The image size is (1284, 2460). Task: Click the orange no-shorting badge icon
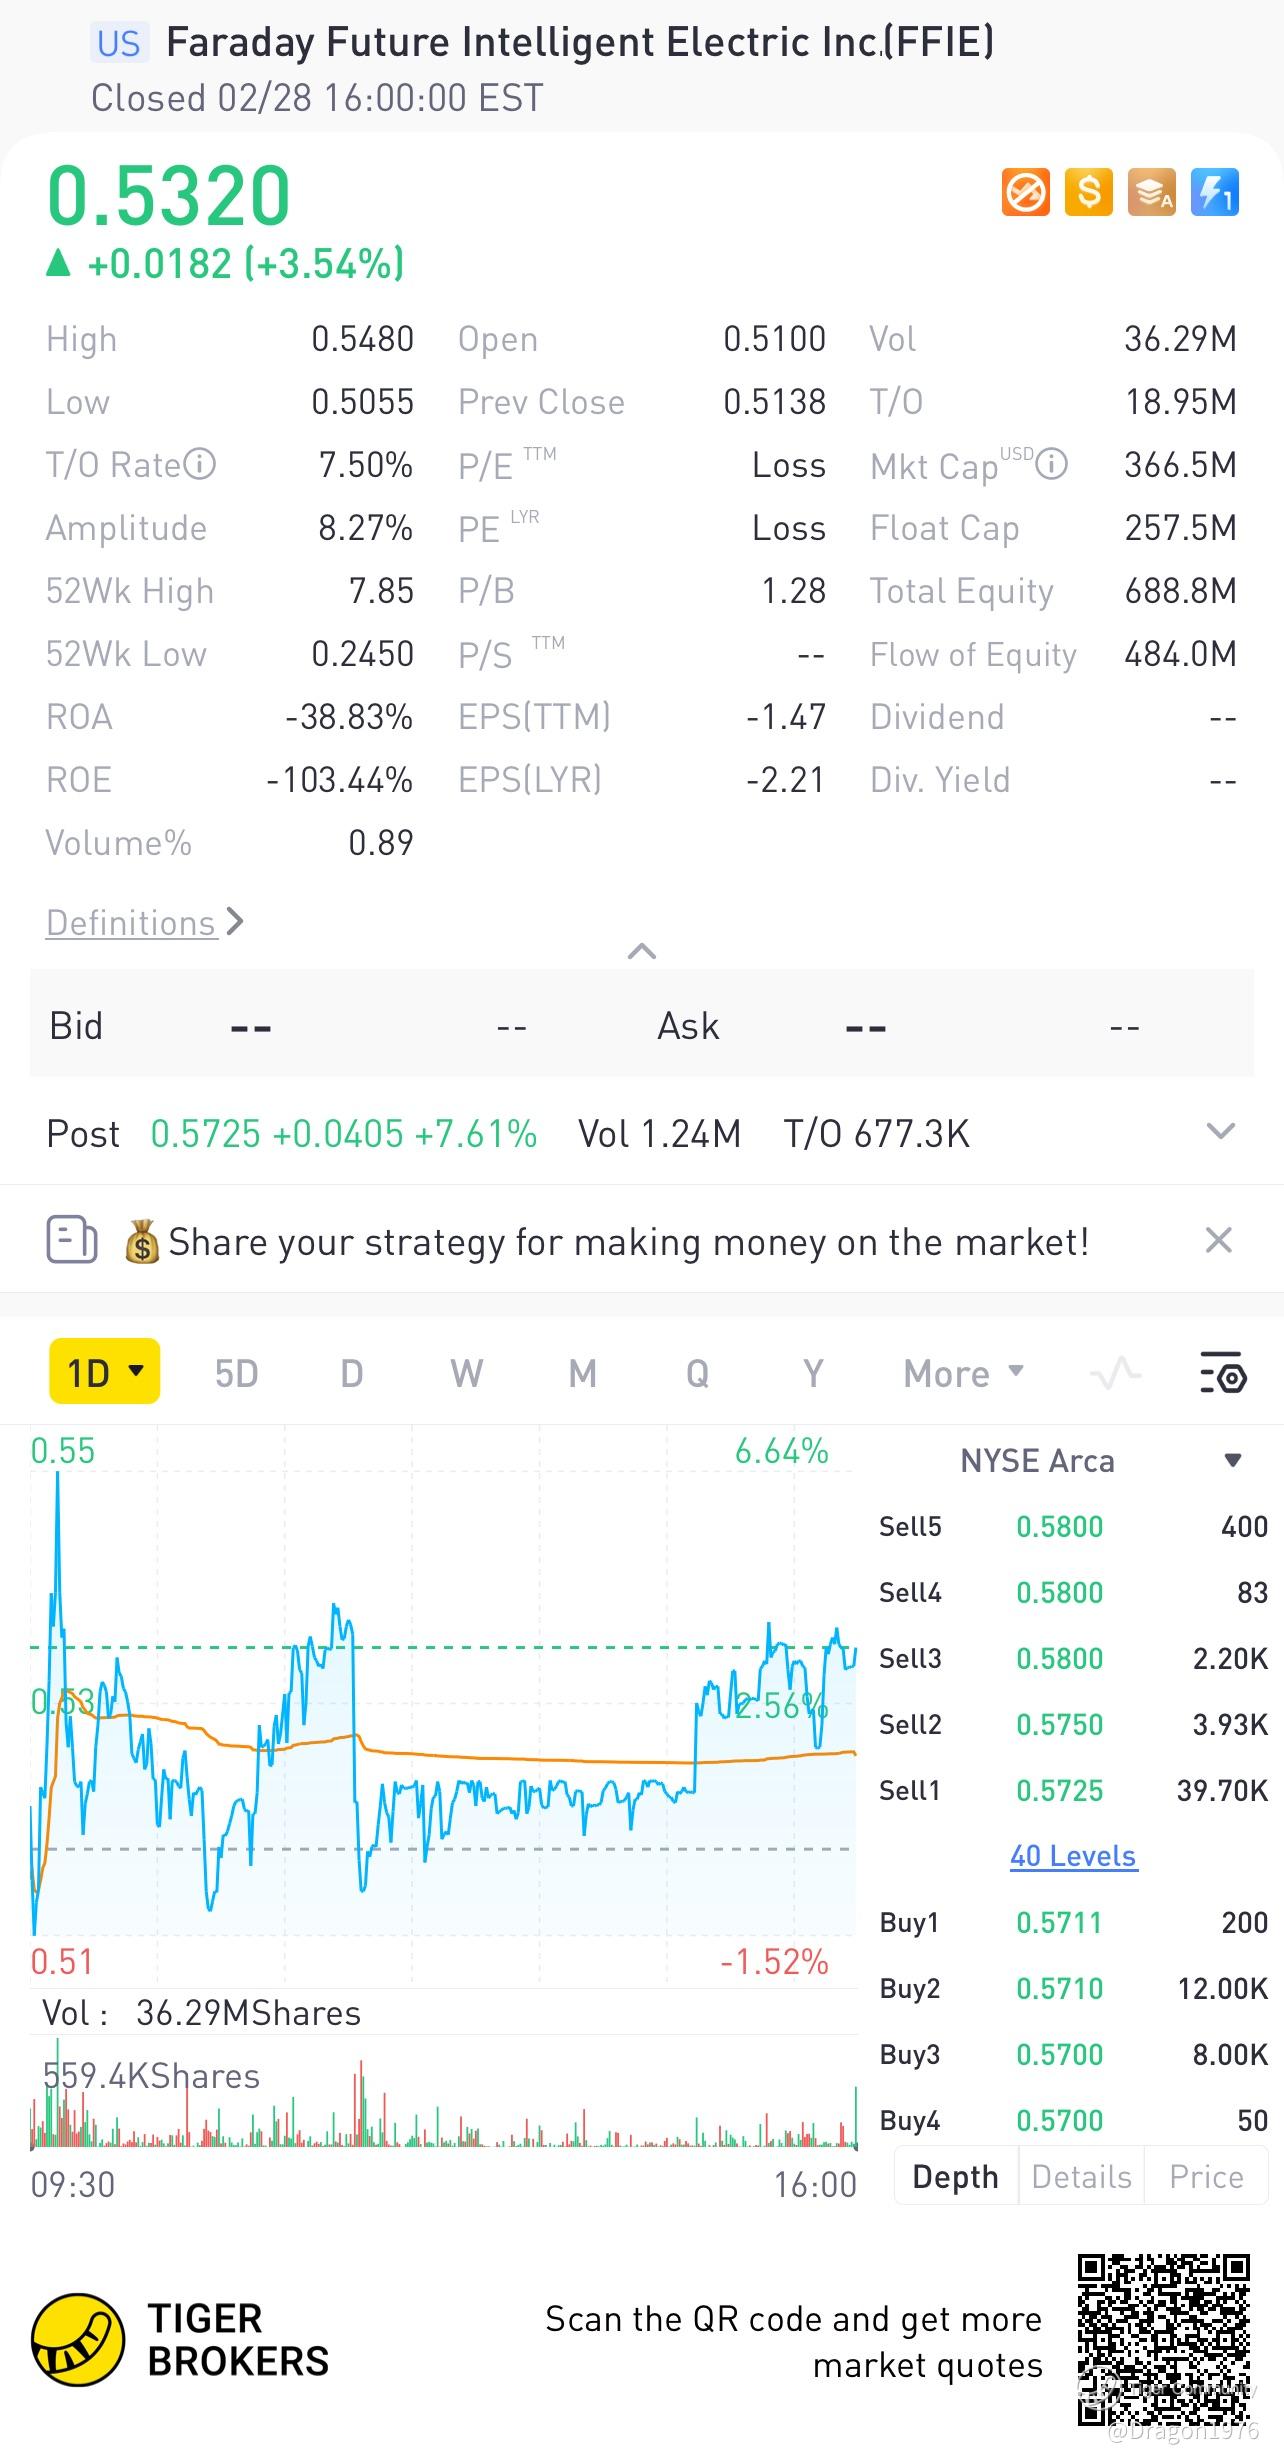click(x=1025, y=192)
